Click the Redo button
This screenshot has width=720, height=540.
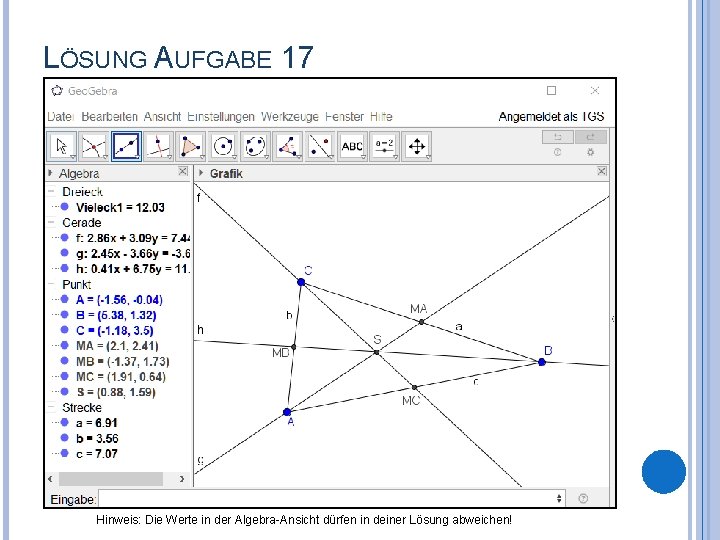point(591,137)
